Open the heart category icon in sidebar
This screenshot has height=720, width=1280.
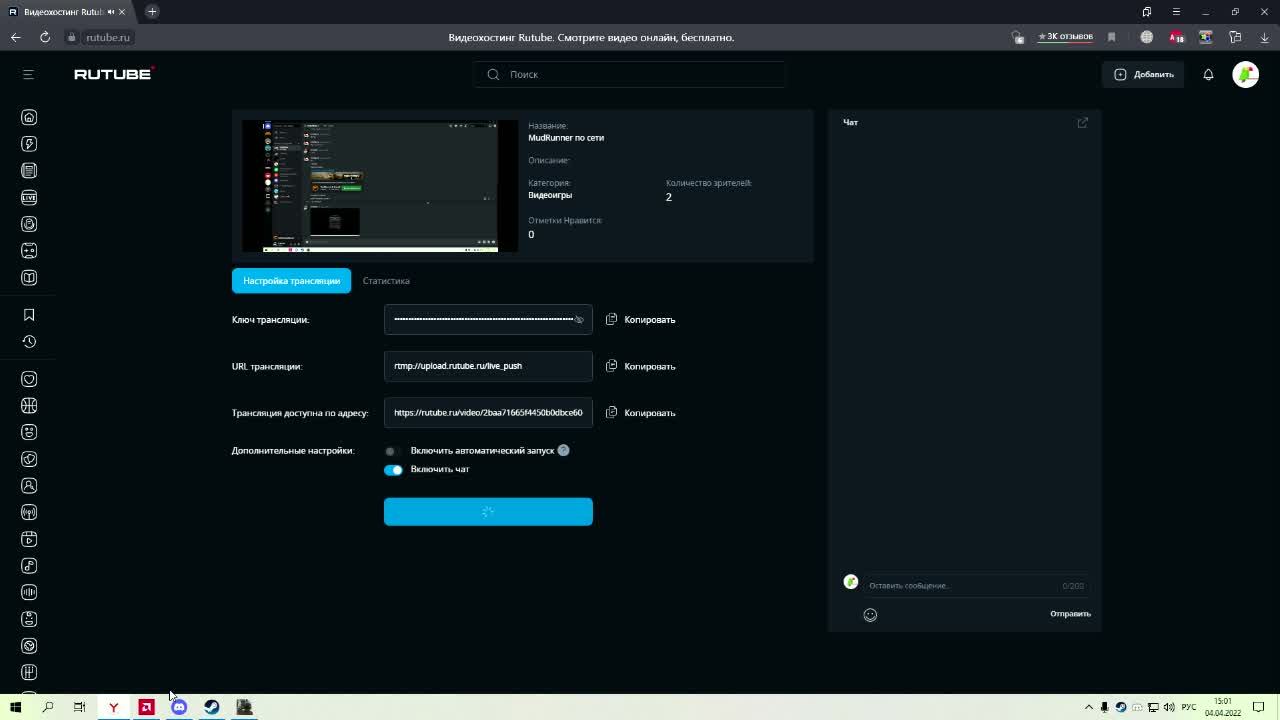(x=29, y=379)
